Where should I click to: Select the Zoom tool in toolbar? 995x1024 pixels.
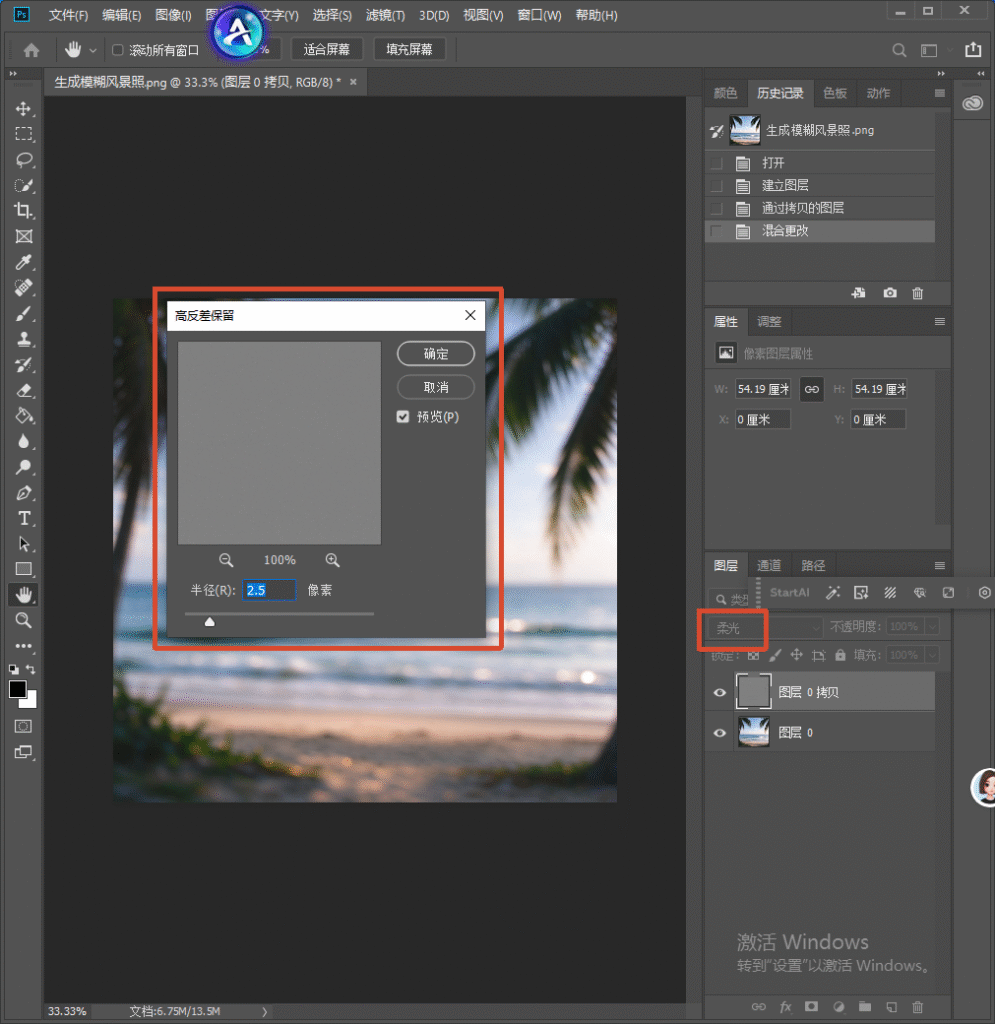pyautogui.click(x=24, y=620)
